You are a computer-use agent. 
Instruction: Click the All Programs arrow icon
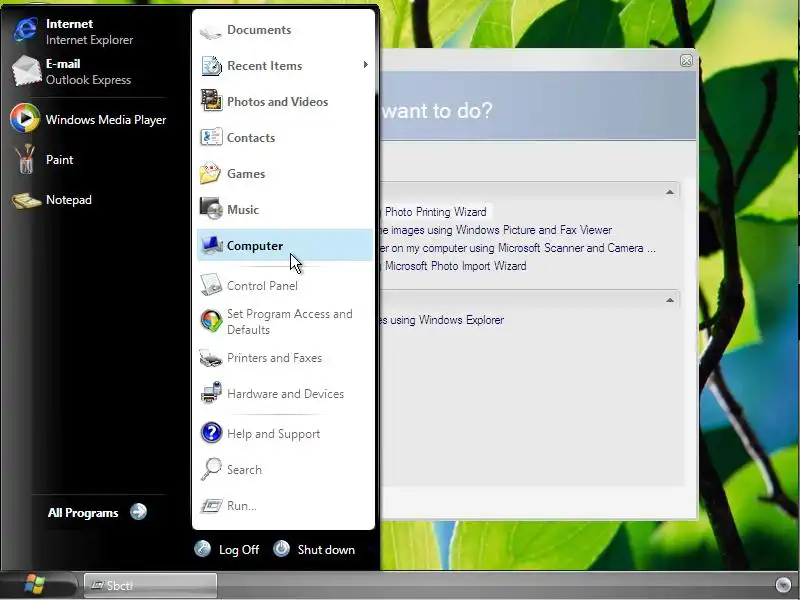pos(138,511)
